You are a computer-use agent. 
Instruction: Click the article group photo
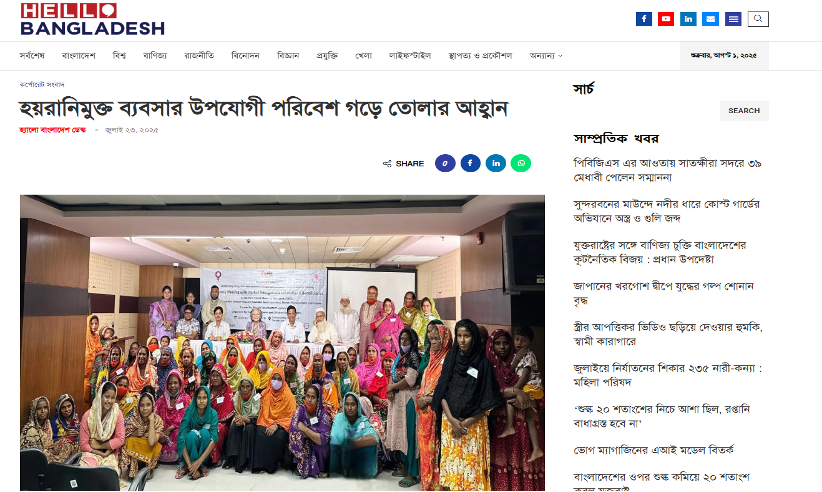click(282, 343)
